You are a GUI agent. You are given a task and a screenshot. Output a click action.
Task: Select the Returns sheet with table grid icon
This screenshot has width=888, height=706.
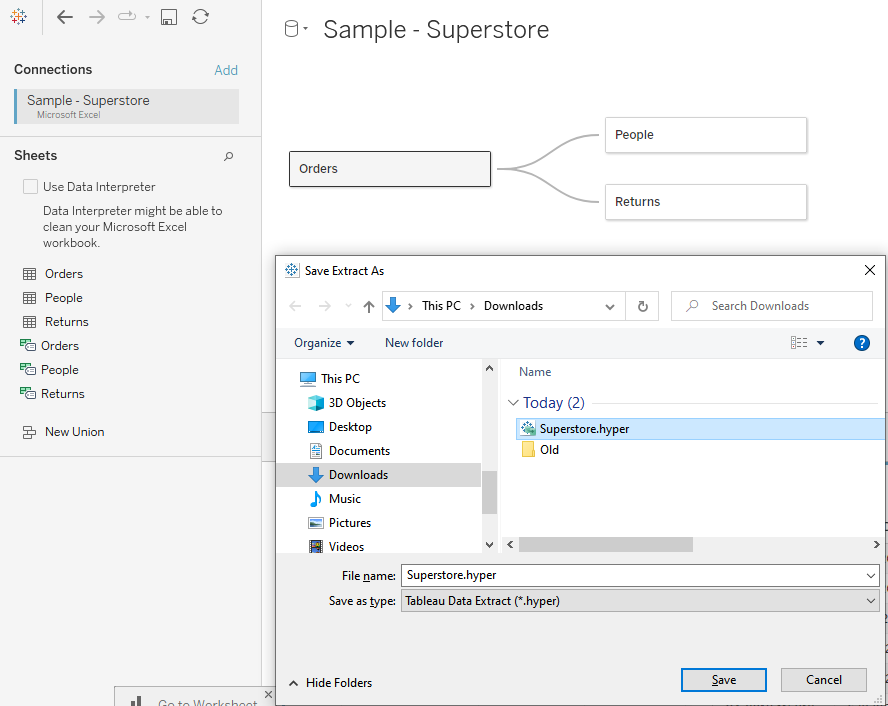click(56, 322)
